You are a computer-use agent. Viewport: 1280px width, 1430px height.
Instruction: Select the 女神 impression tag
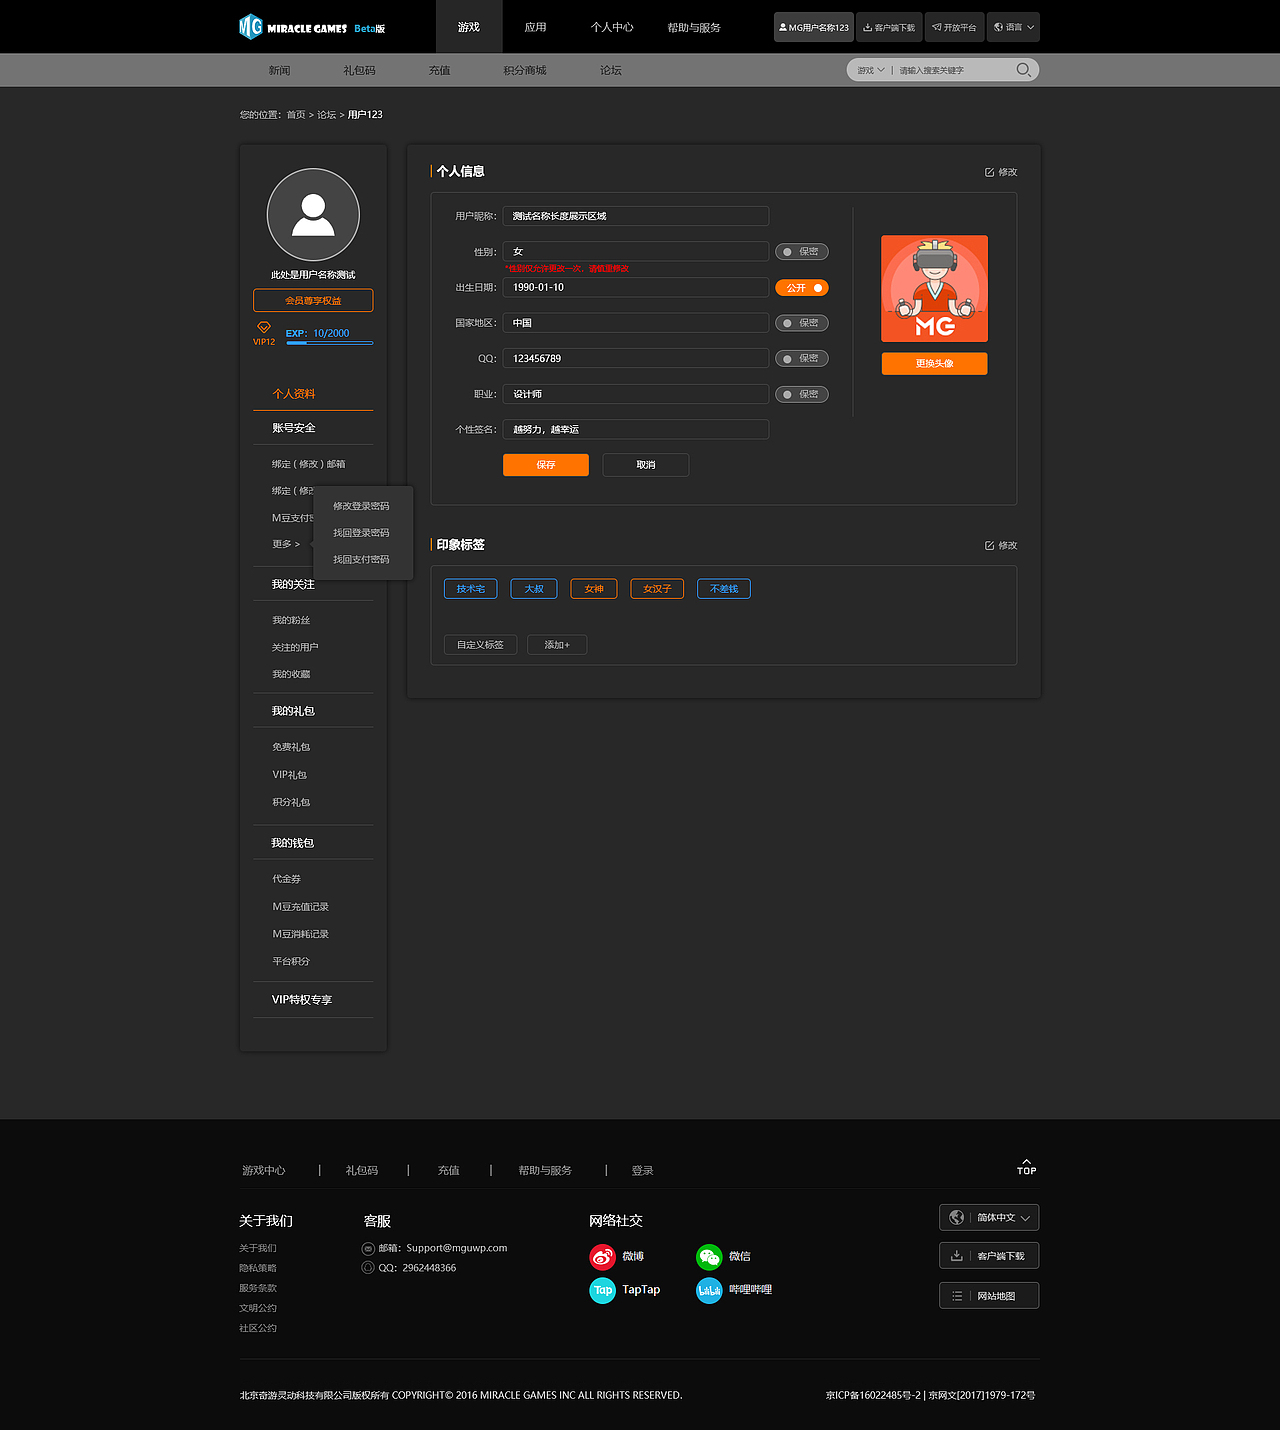(594, 589)
